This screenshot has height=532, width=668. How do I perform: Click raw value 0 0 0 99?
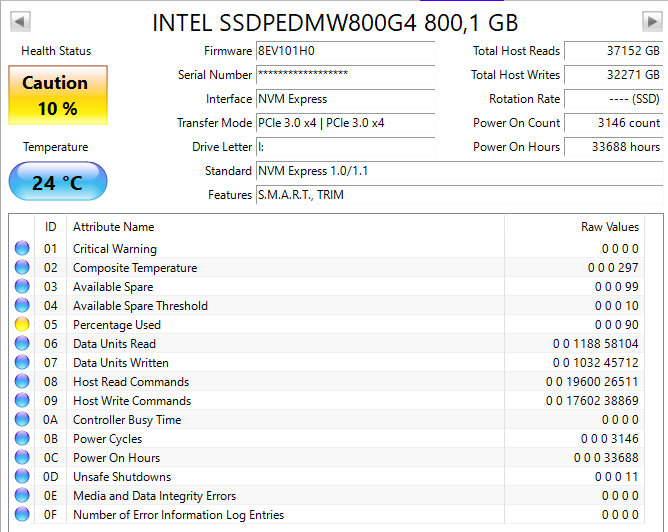pyautogui.click(x=616, y=287)
